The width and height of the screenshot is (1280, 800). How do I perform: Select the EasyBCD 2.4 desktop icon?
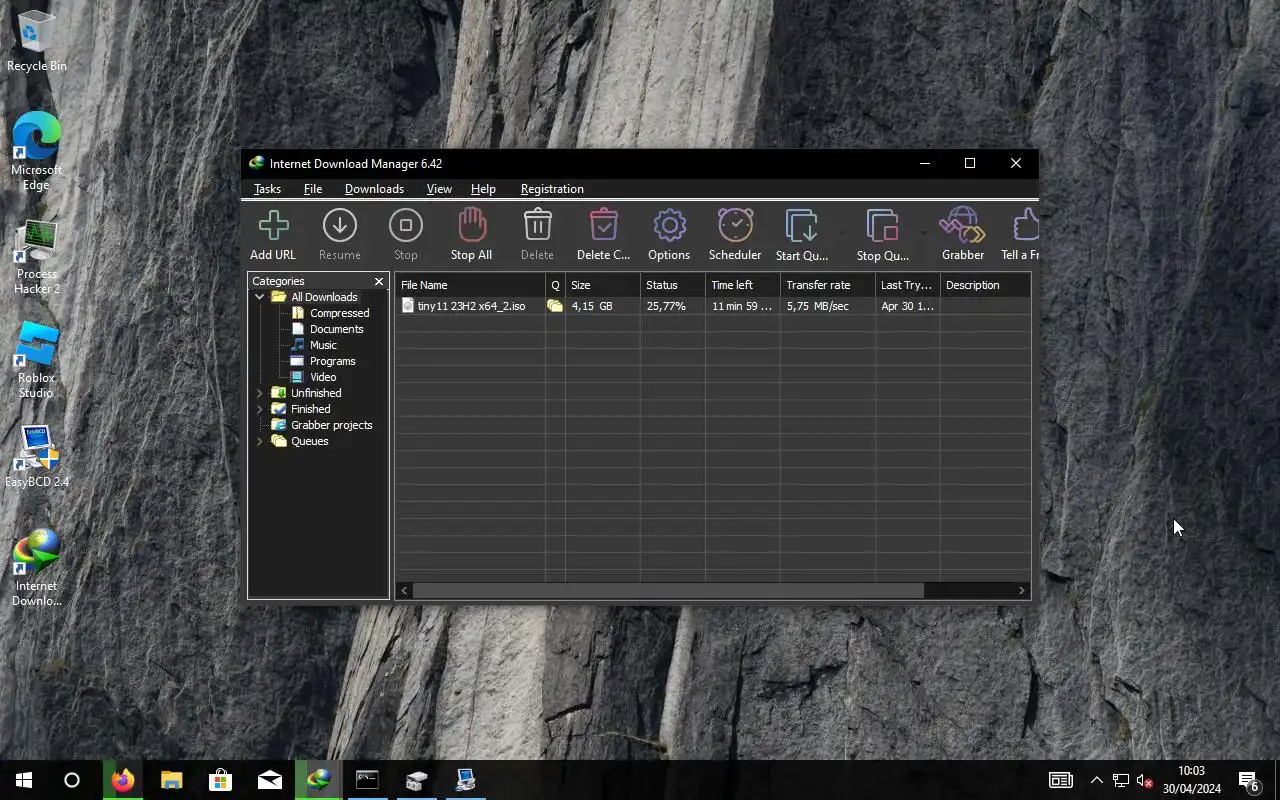37,457
